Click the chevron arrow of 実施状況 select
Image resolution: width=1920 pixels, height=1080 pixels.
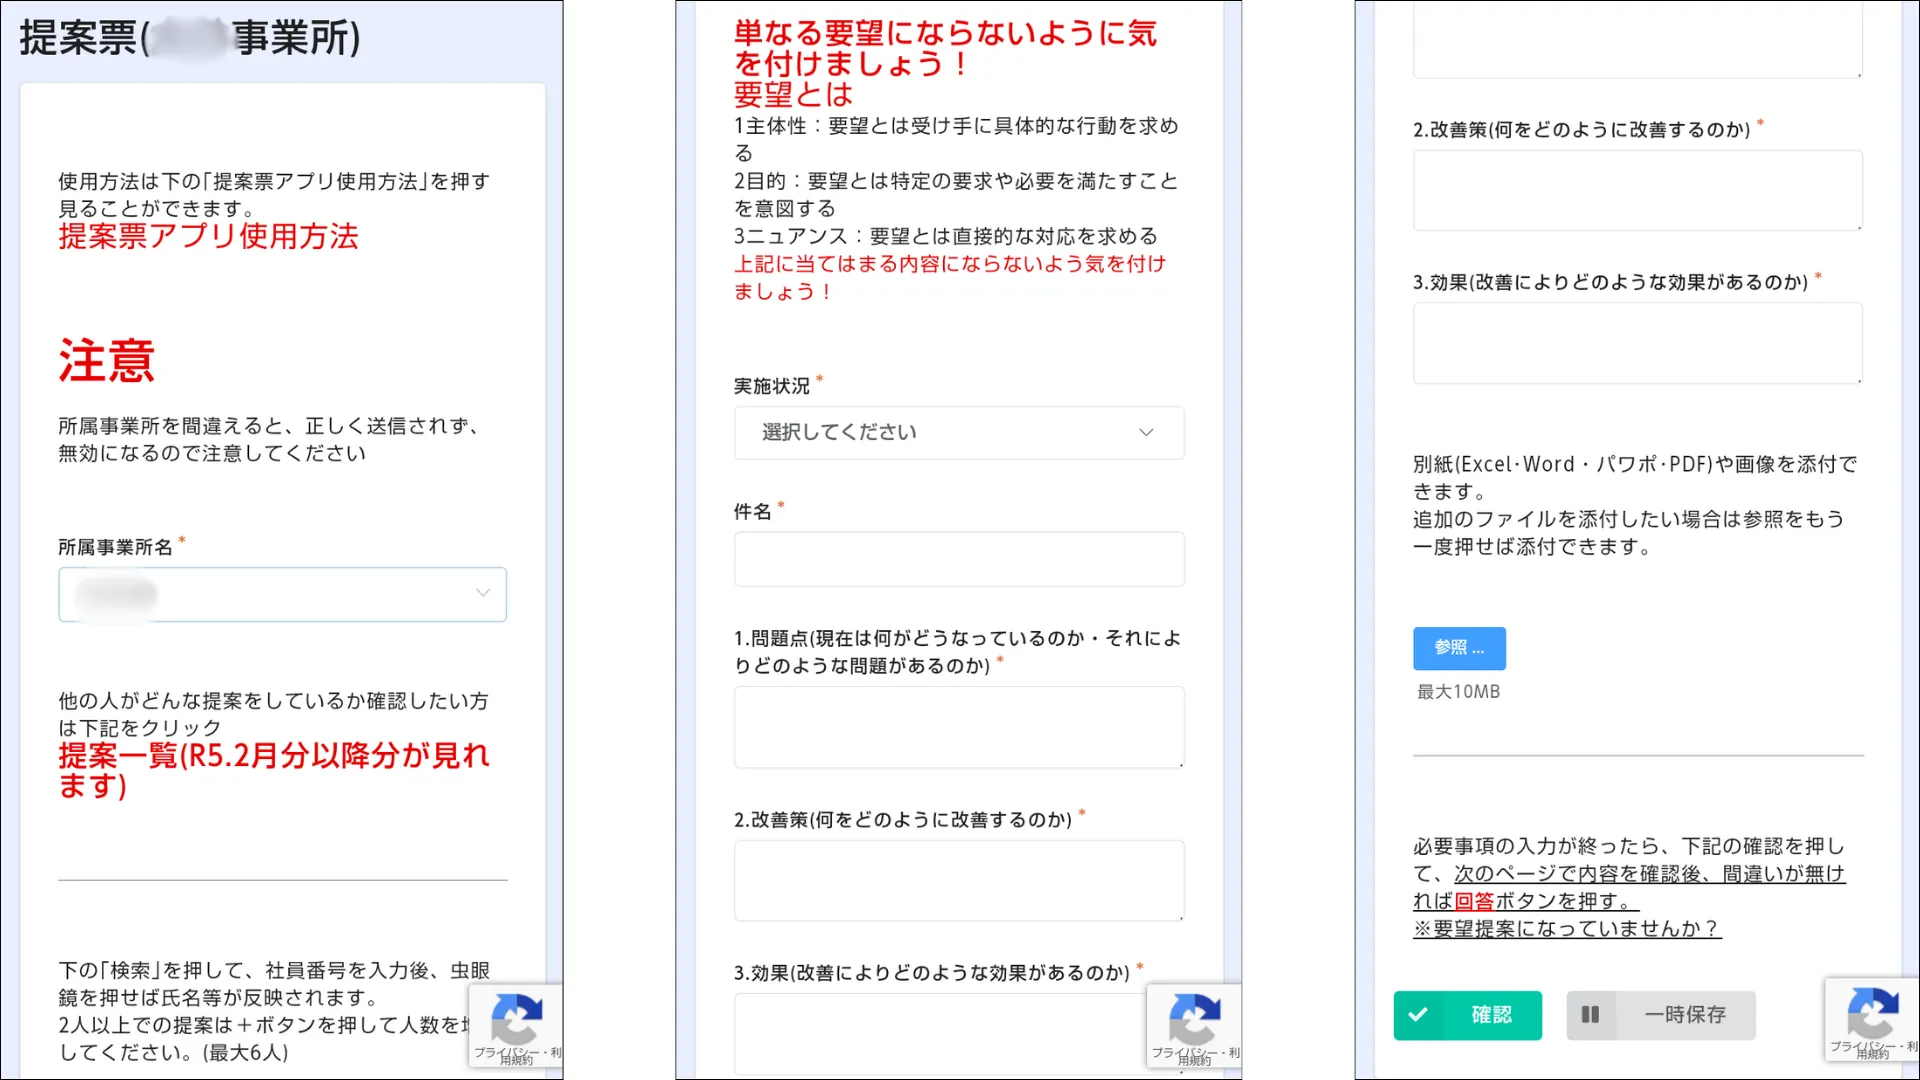1146,432
